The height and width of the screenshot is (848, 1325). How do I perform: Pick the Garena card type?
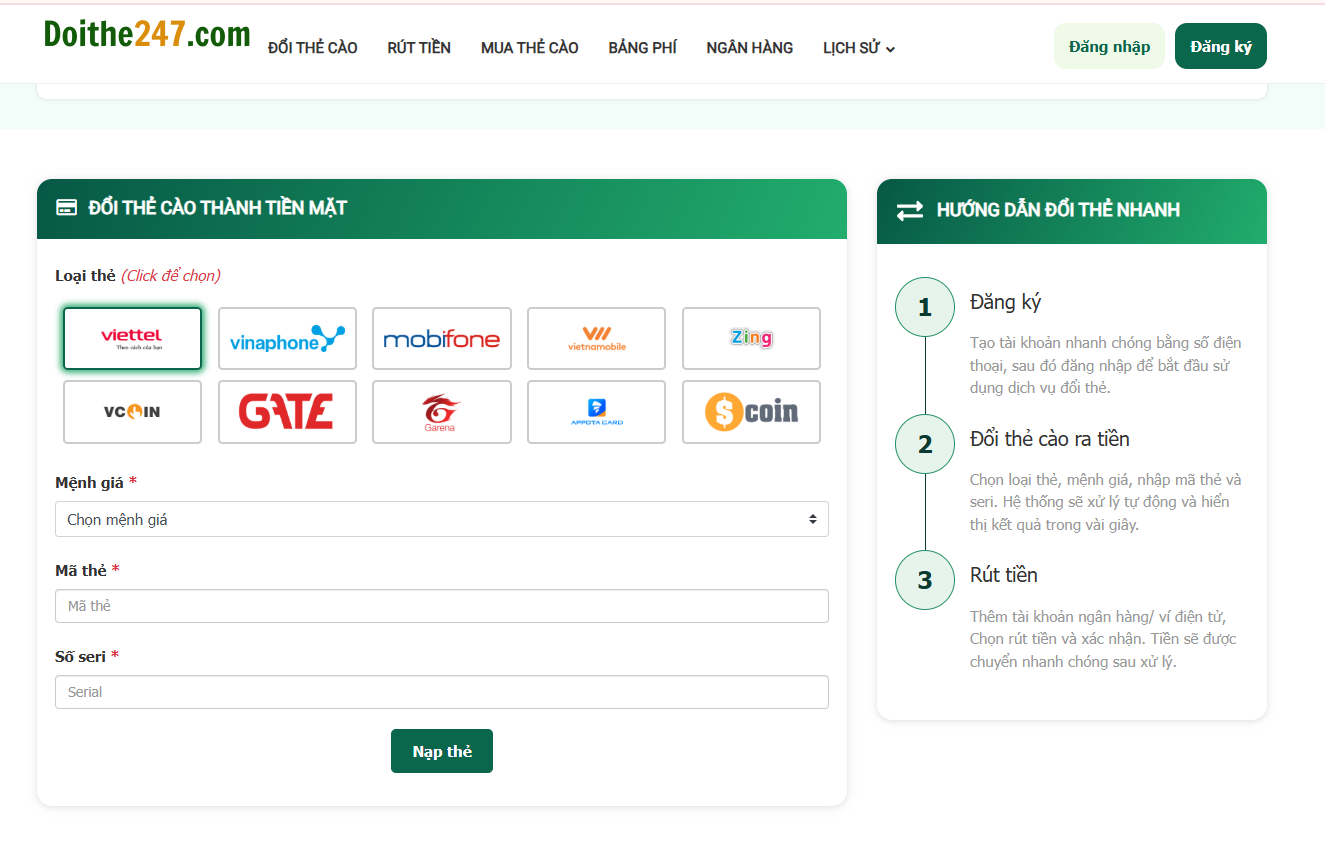click(442, 412)
